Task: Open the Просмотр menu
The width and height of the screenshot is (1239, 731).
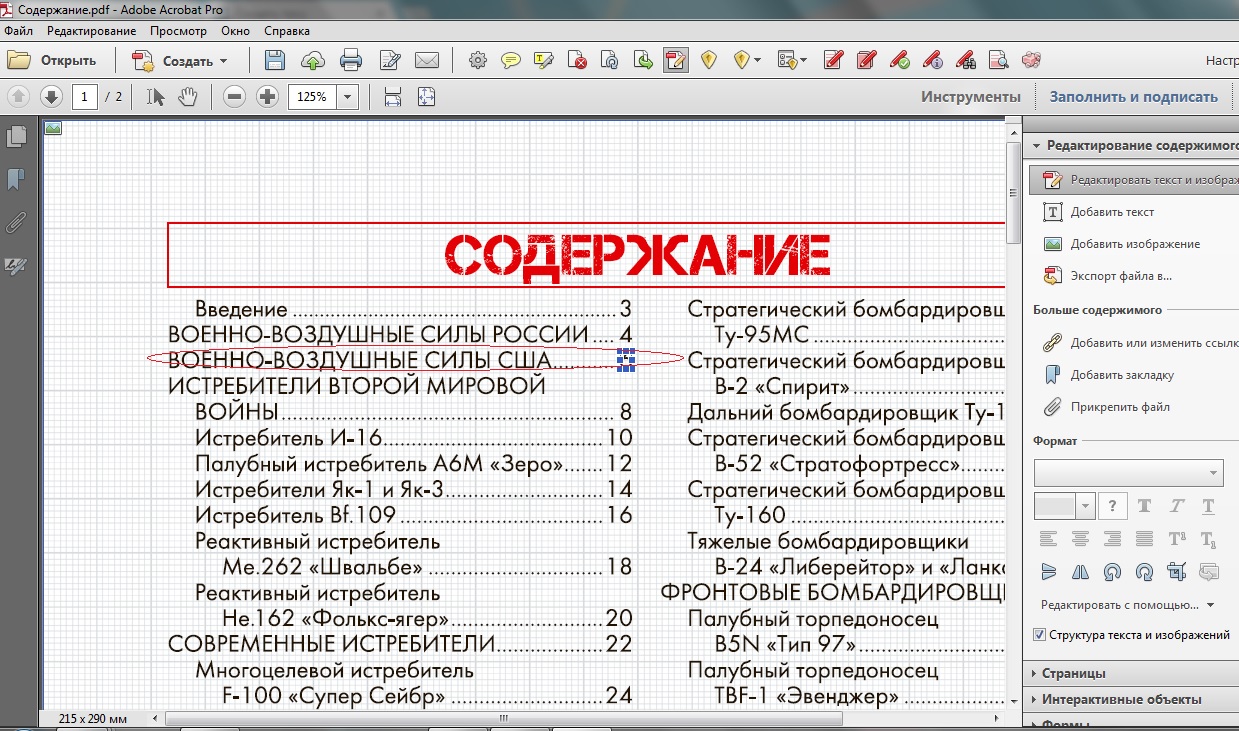Action: pos(178,31)
